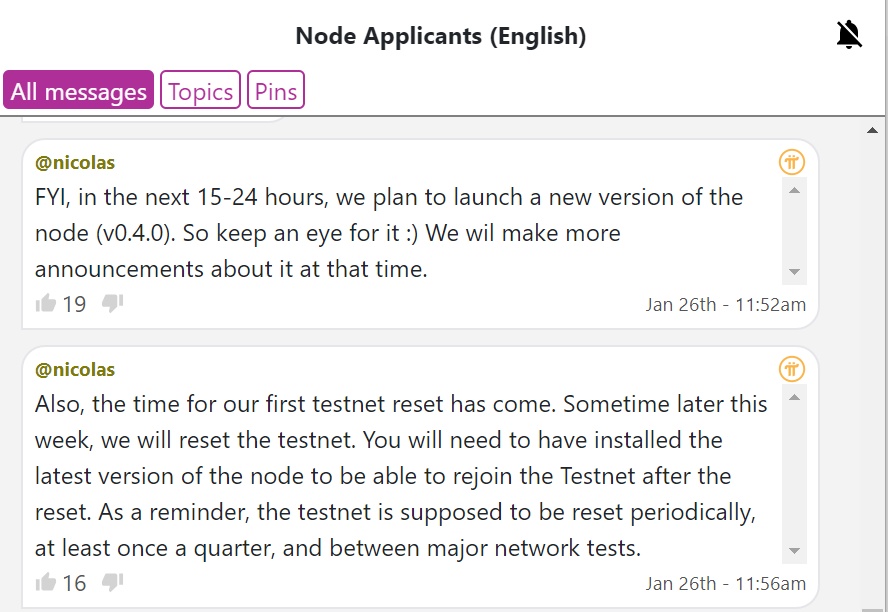Open the Topics tab

(x=200, y=89)
